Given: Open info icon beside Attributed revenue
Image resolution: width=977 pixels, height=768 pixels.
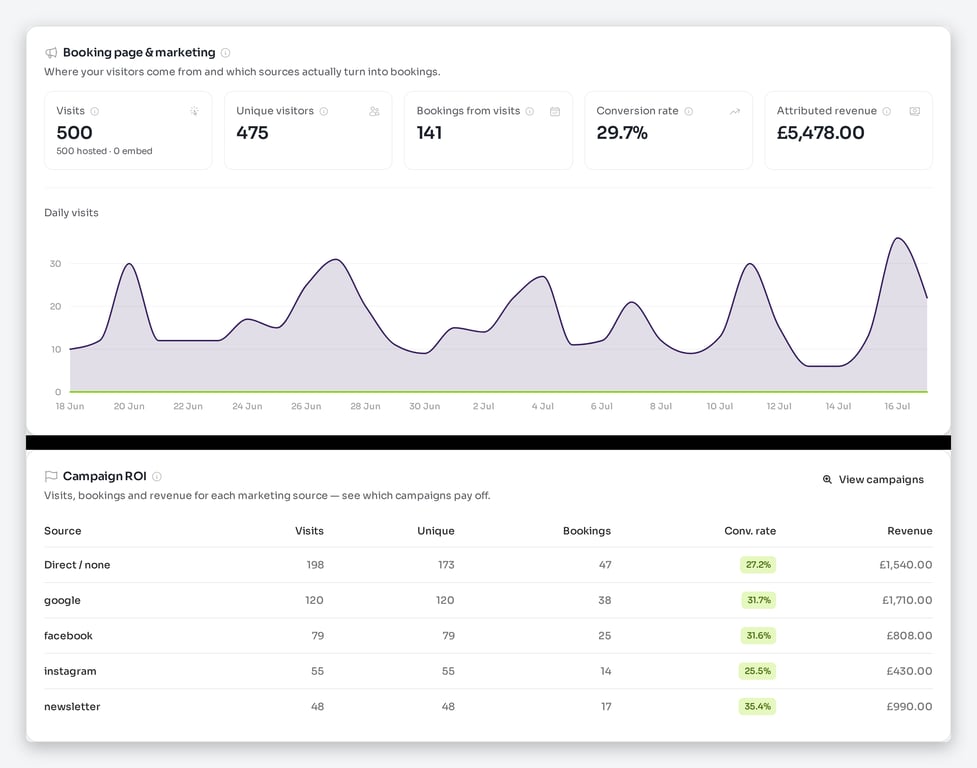Looking at the screenshot, I should (887, 111).
